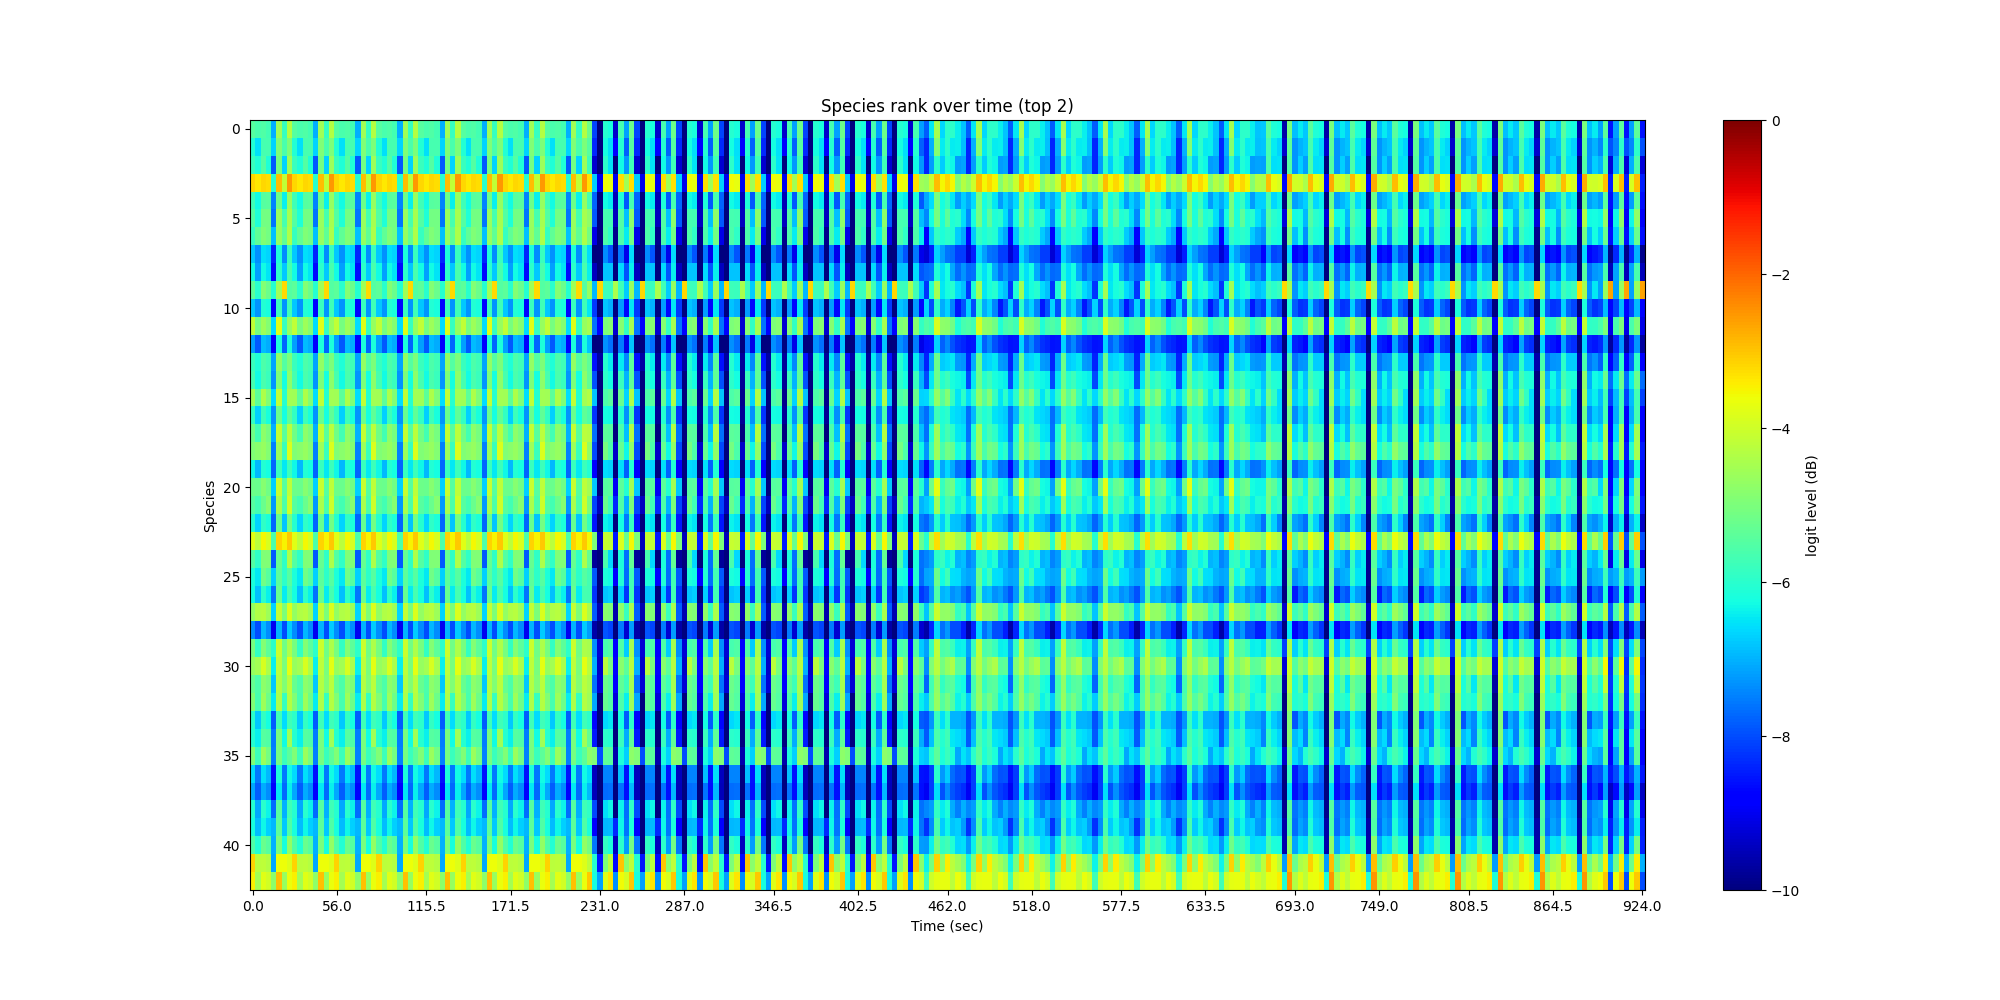Select the 693.0 tick on the time axis
Image resolution: width=2000 pixels, height=1000 pixels.
pos(1294,906)
